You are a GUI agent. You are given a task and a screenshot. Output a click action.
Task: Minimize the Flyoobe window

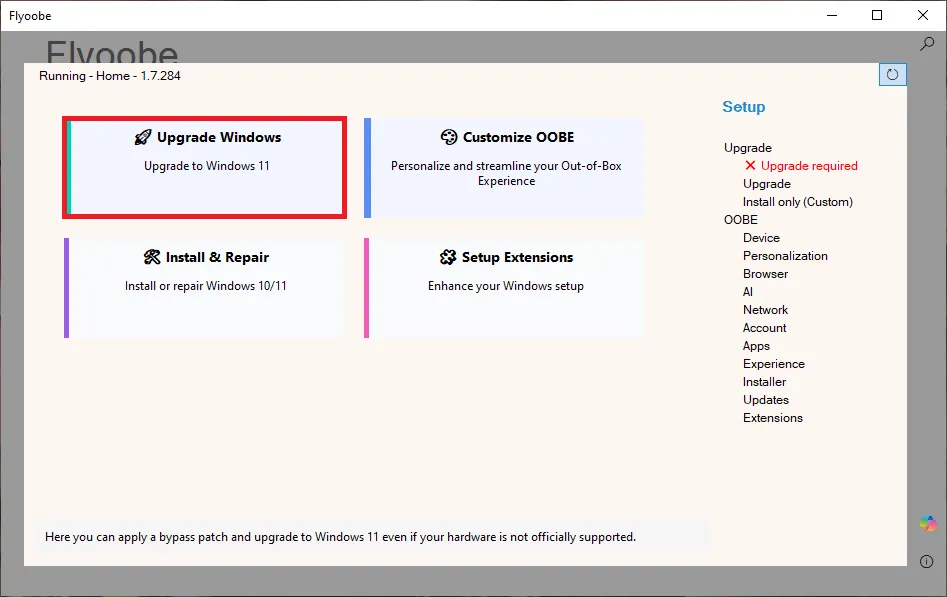tap(832, 15)
